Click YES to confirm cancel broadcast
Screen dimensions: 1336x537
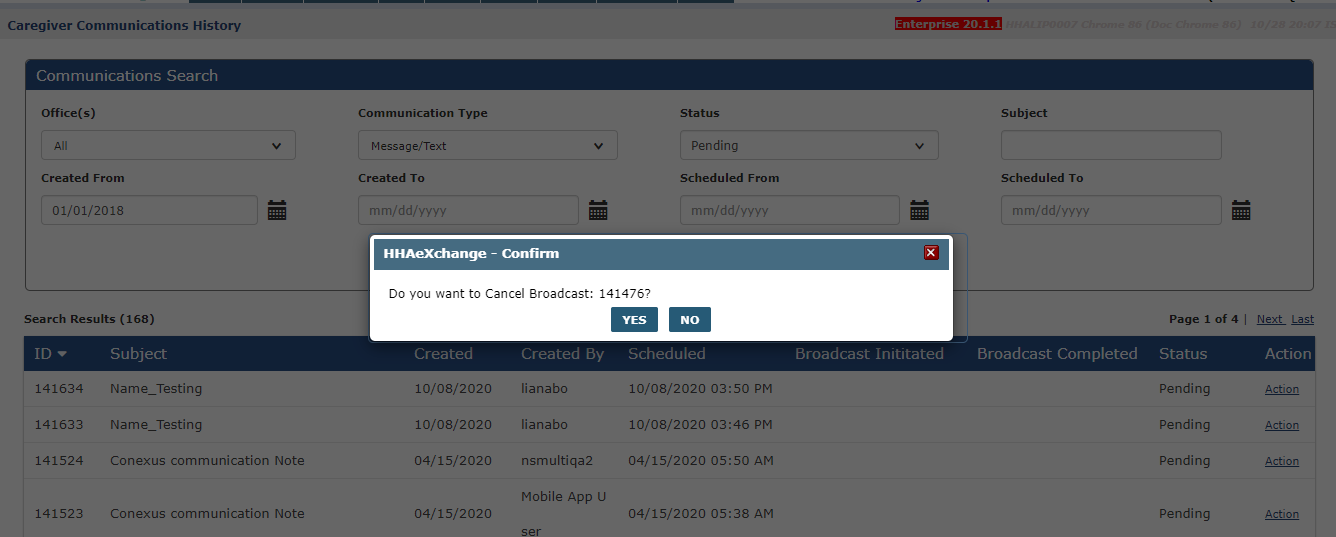634,320
